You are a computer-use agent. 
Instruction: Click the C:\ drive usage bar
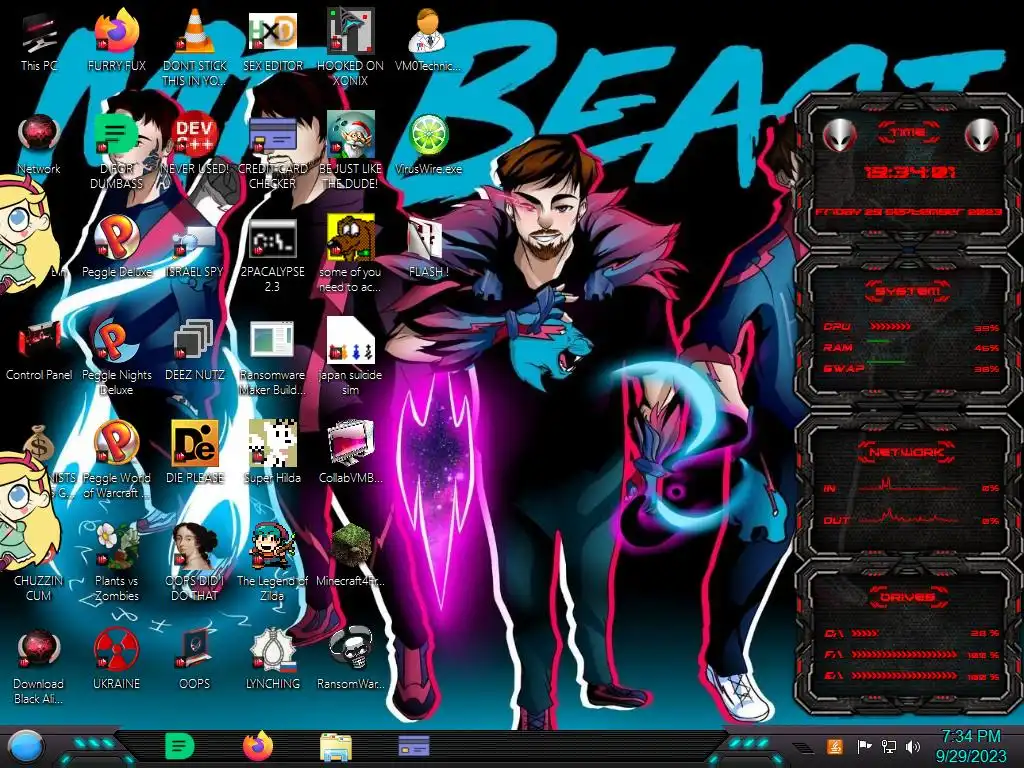(865, 633)
